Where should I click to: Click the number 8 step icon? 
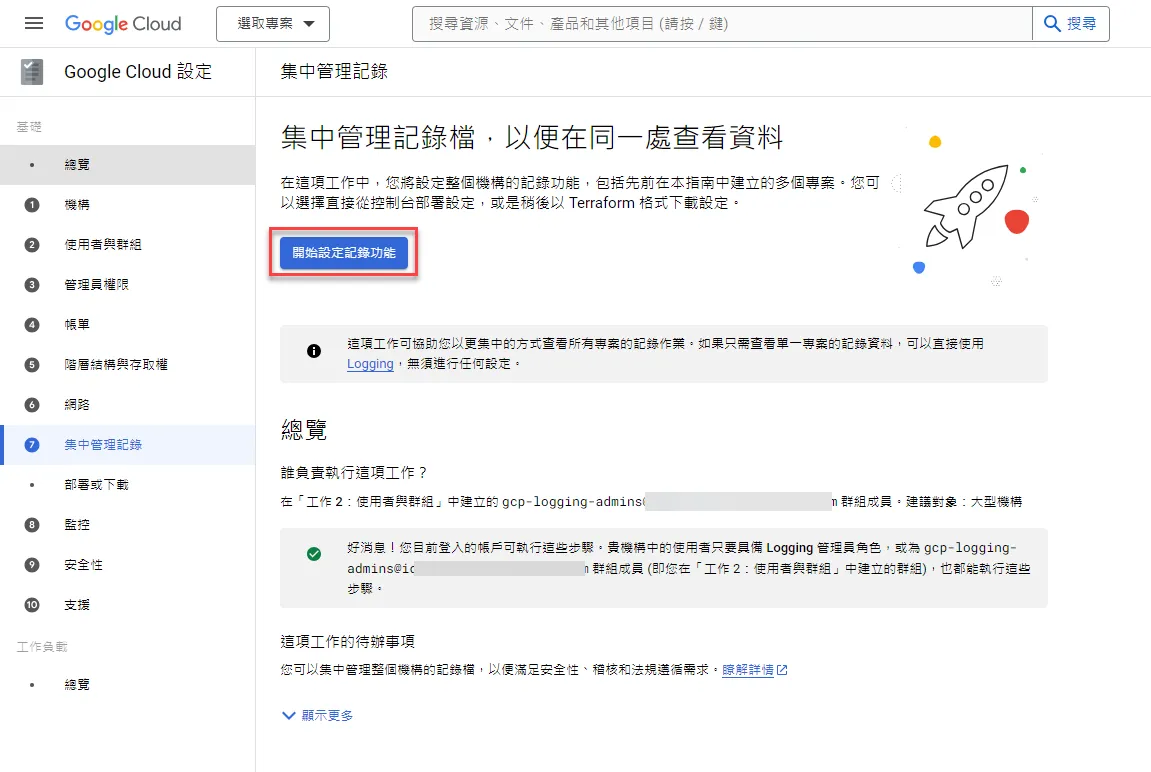[32, 525]
